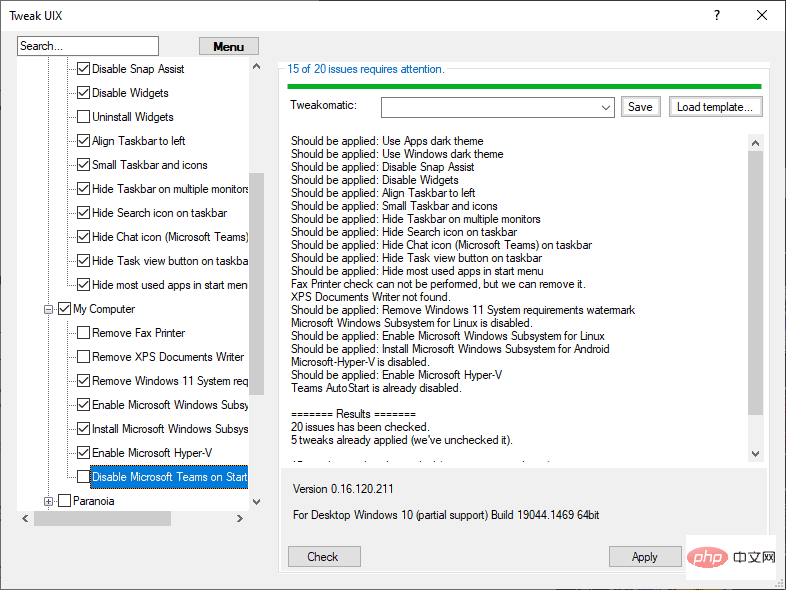786x590 pixels.
Task: Close the Tweak UIX window
Action: click(x=761, y=16)
